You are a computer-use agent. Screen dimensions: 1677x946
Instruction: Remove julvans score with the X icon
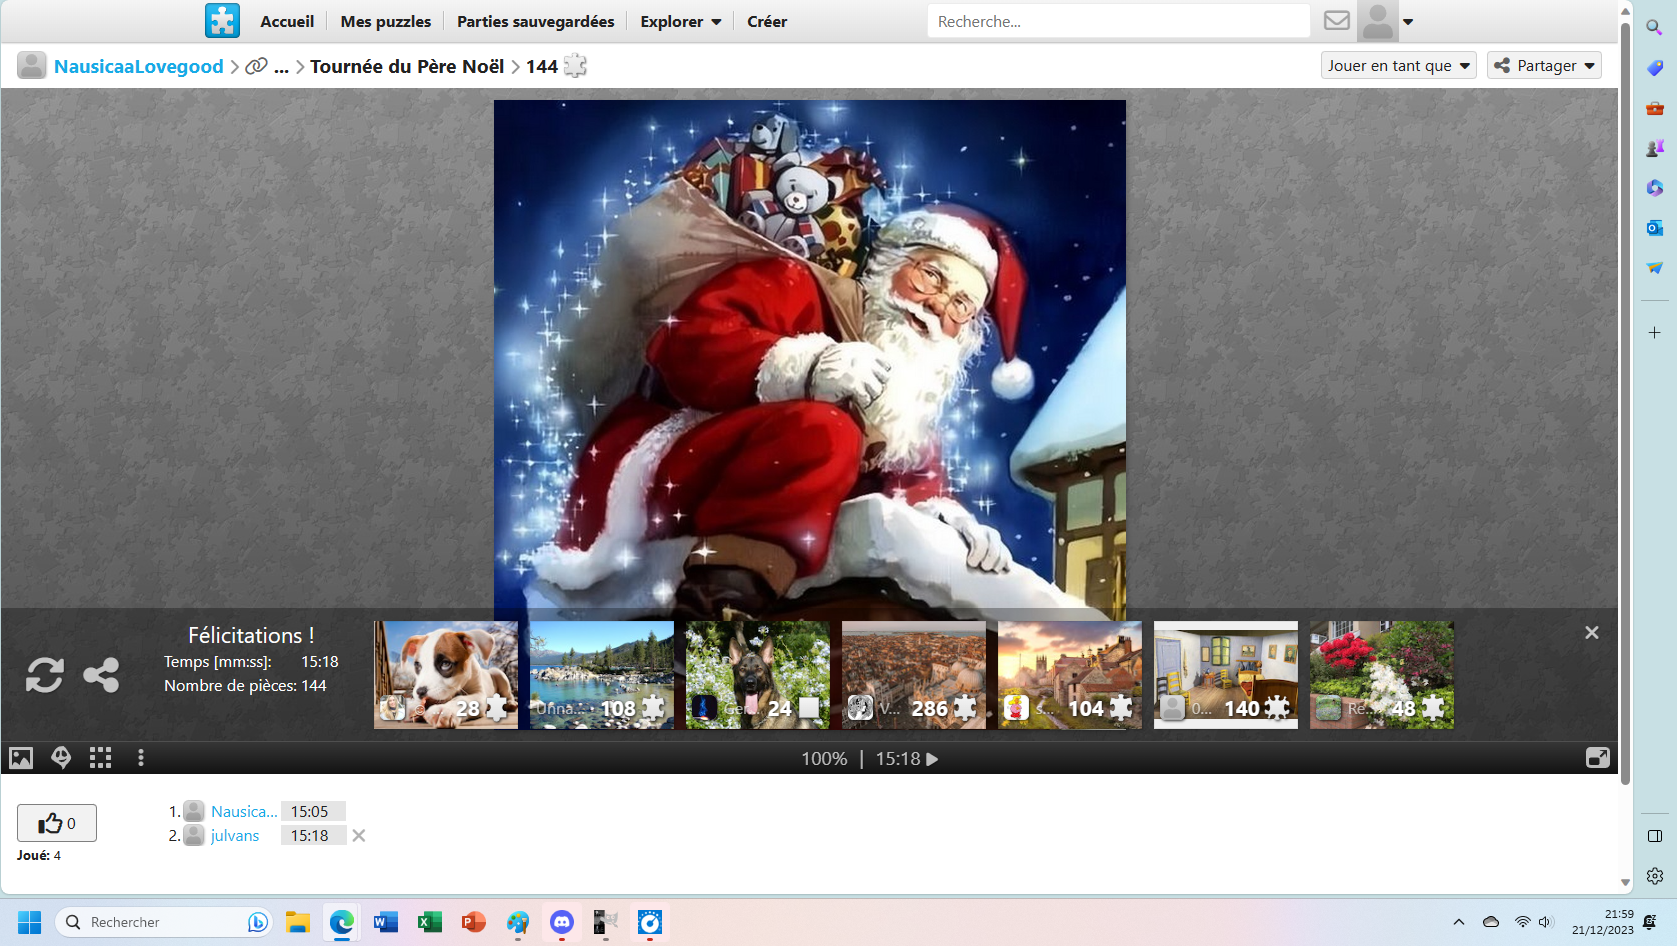pyautogui.click(x=359, y=836)
